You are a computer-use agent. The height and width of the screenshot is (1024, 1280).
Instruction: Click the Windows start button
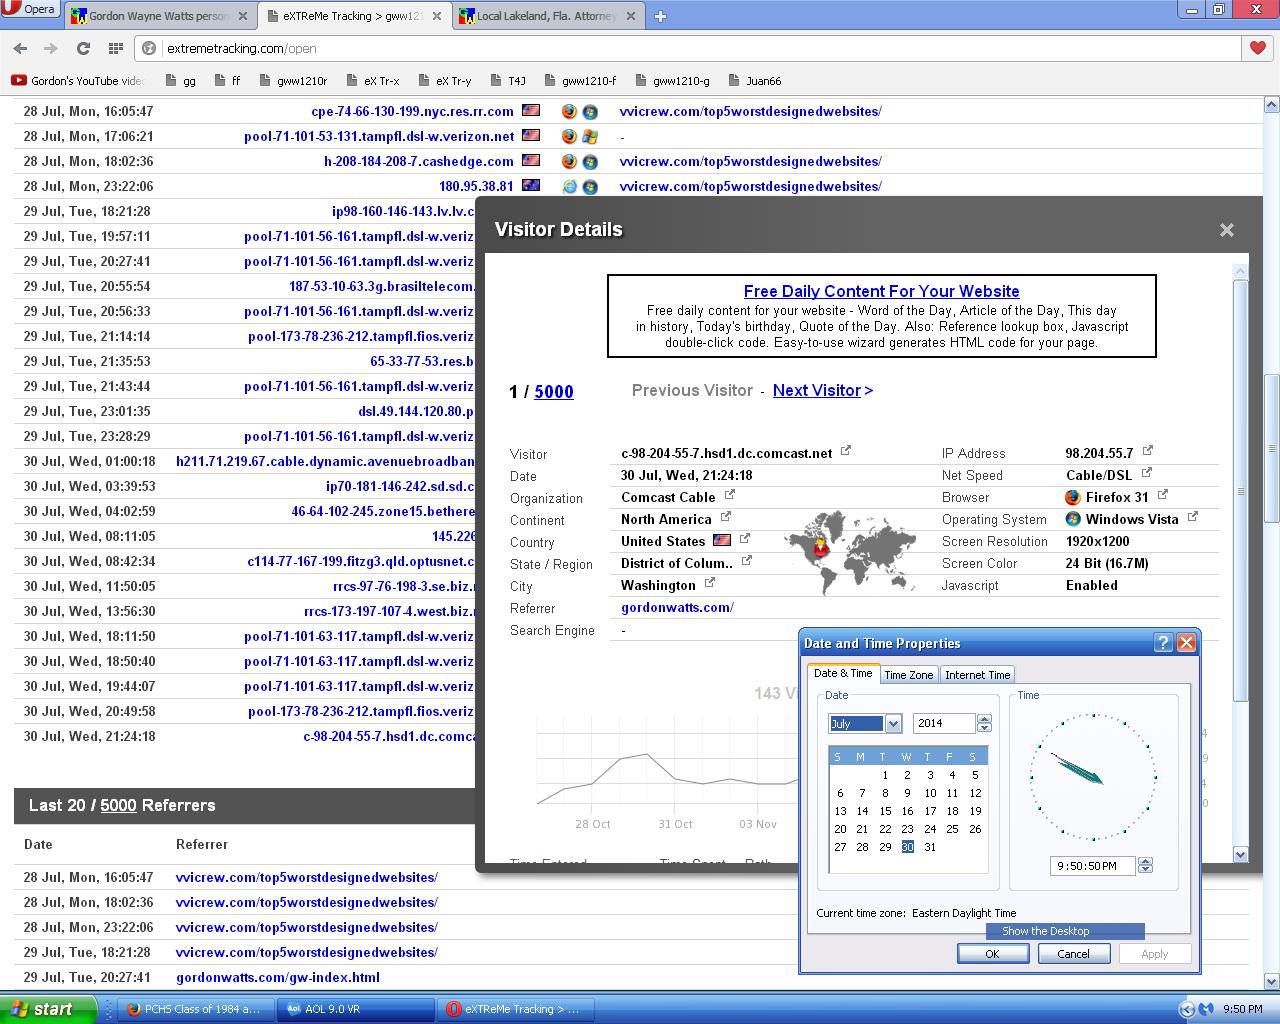pos(48,1009)
